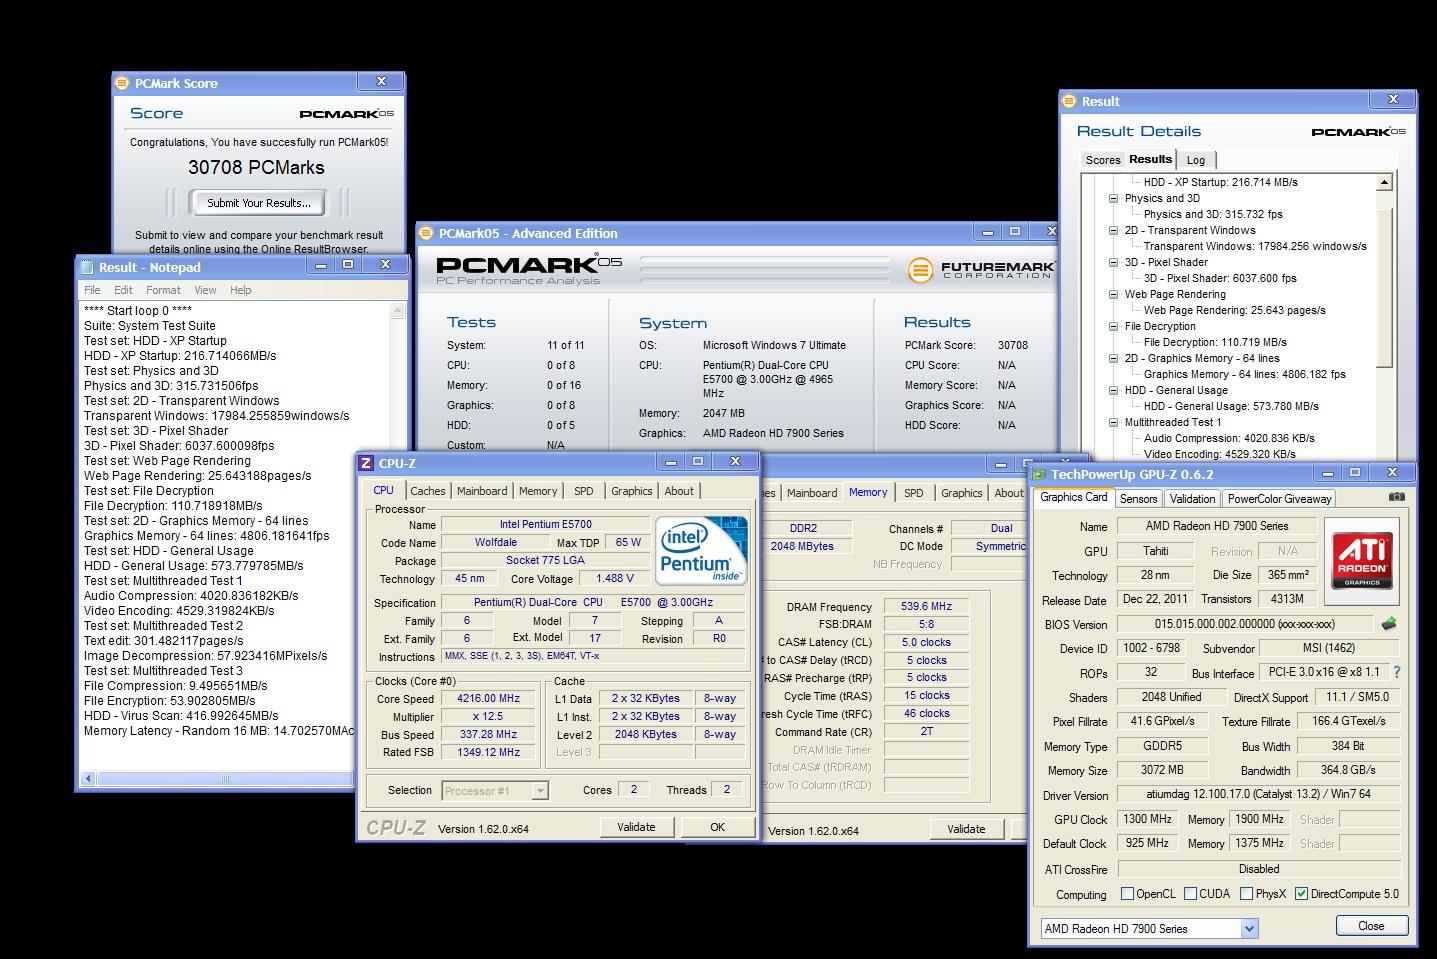Click the PCMark05 Advanced Edition title icon
Image resolution: width=1437 pixels, height=959 pixels.
coord(426,233)
